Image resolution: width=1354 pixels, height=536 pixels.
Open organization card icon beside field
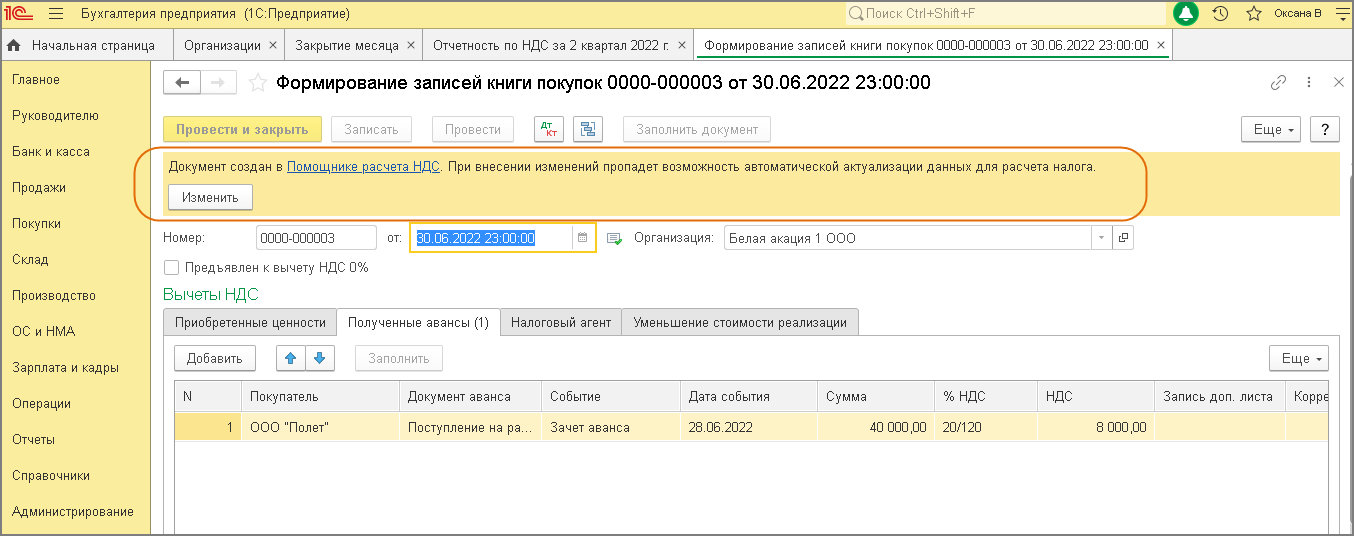point(1123,238)
